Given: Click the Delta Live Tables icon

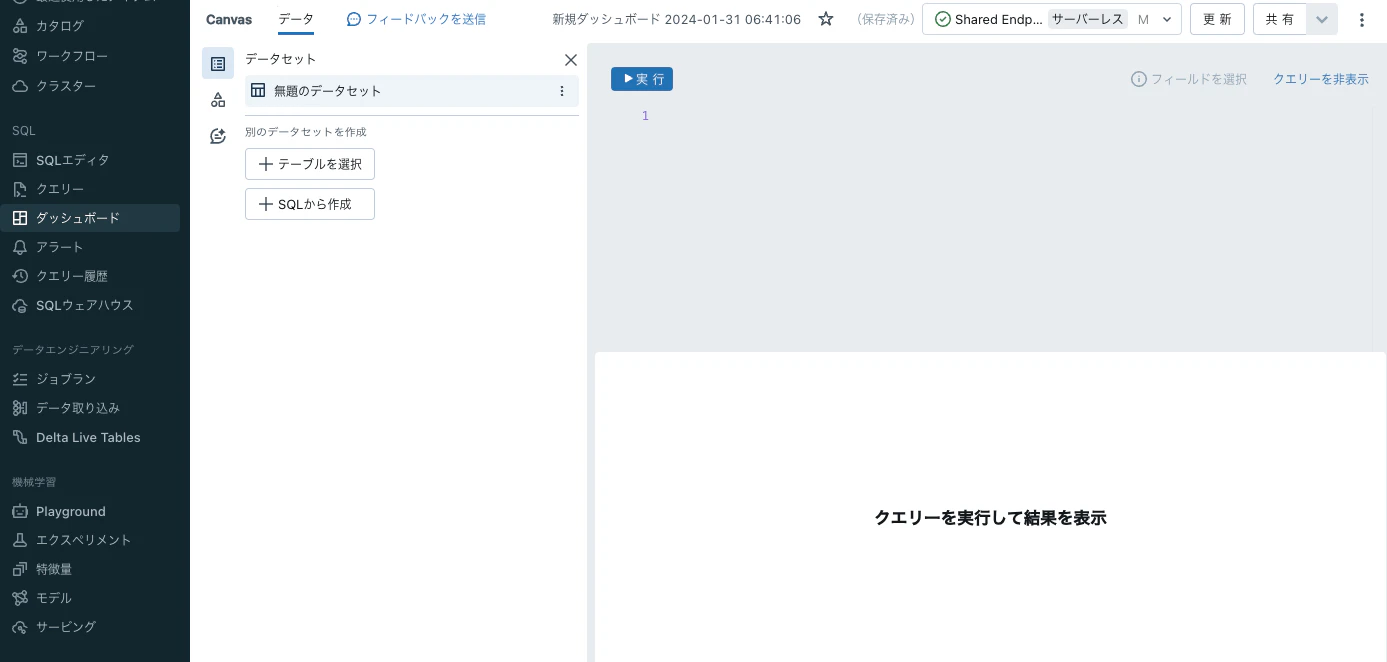Looking at the screenshot, I should tap(20, 437).
